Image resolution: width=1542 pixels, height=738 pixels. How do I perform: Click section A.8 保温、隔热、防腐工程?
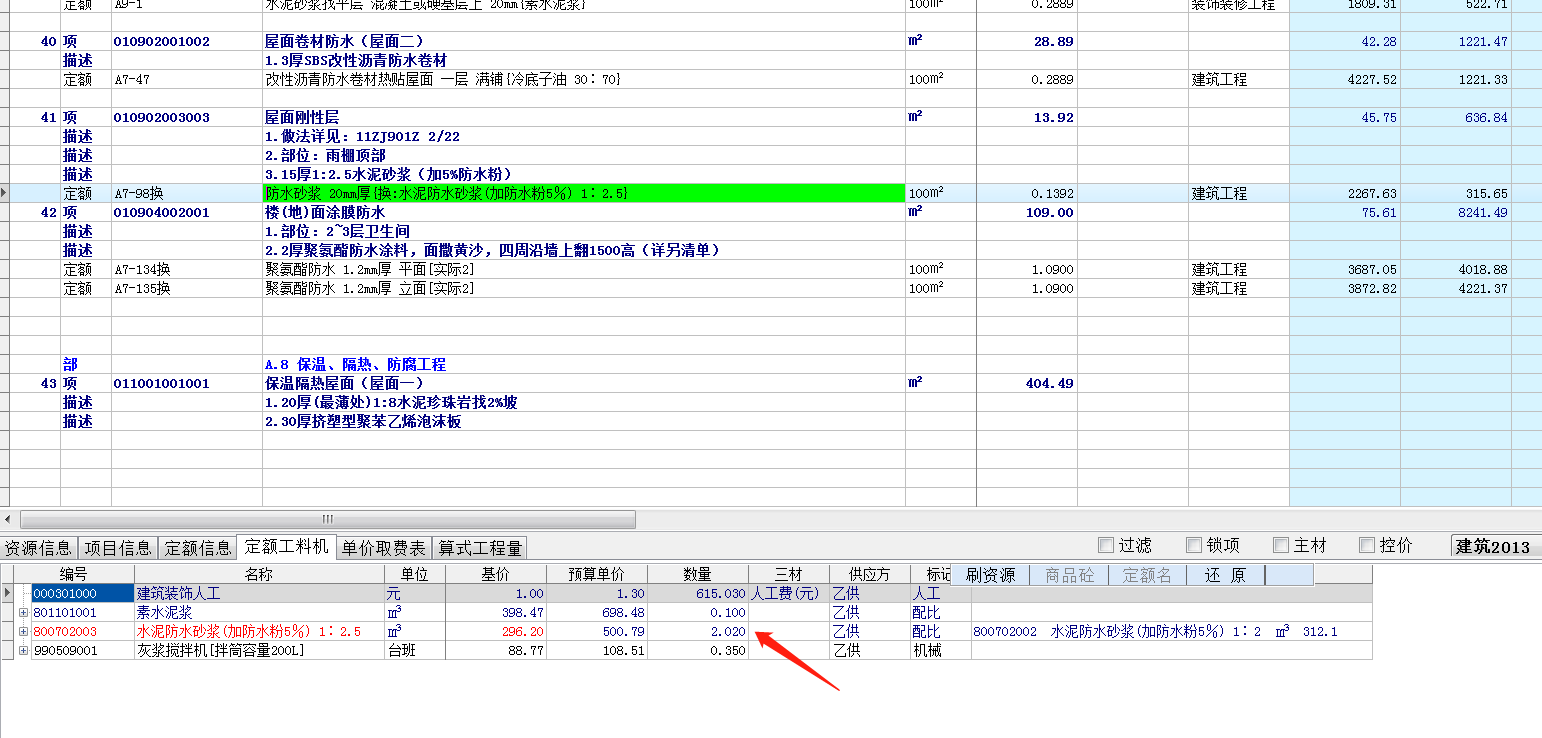(355, 364)
